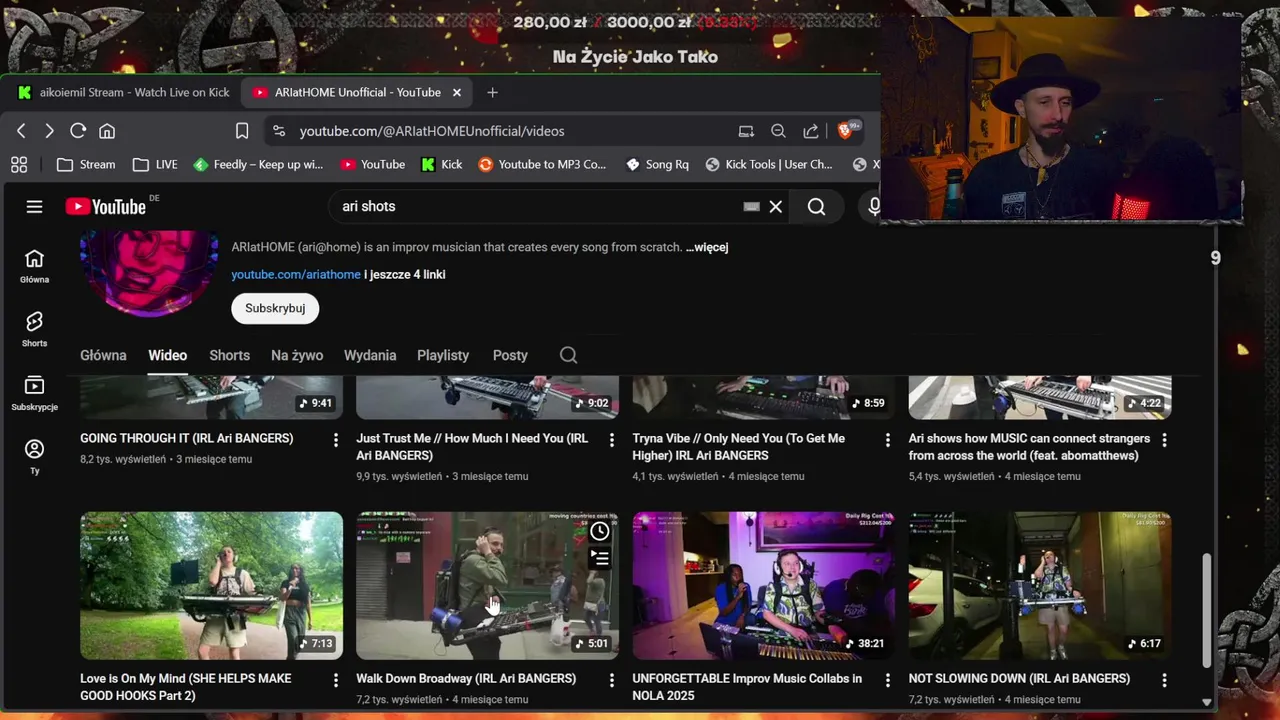Bookmark this page using the bookmark icon
Image resolution: width=1280 pixels, height=720 pixels.
[242, 131]
